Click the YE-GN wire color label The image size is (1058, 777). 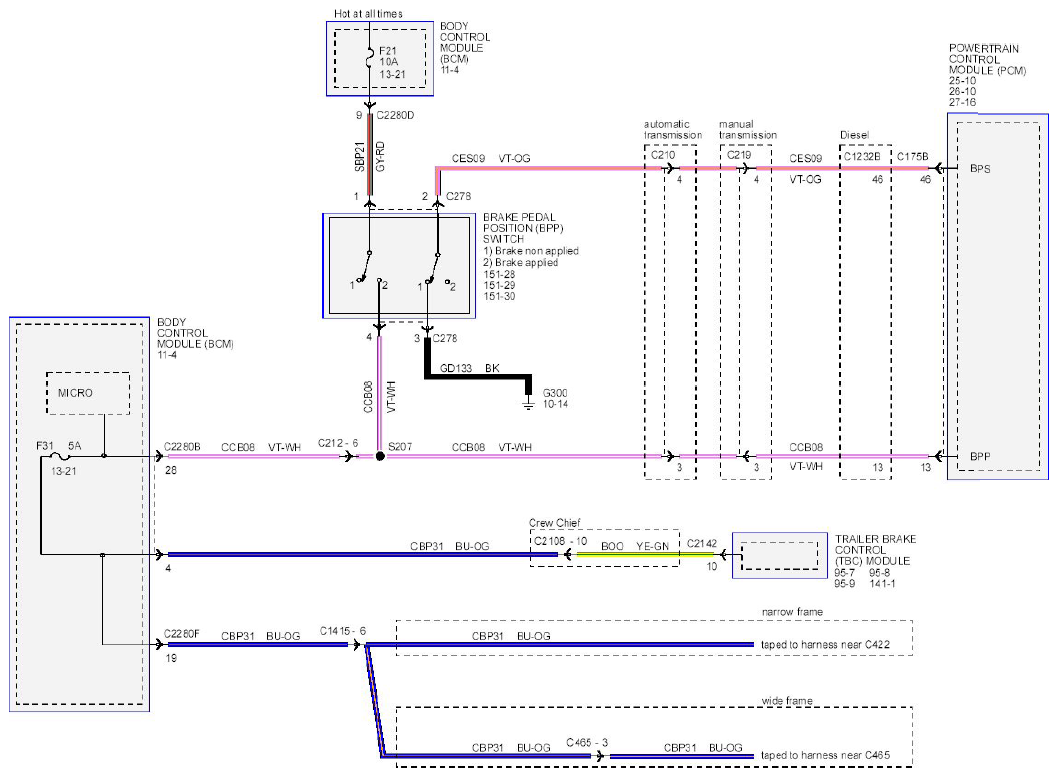coord(652,546)
